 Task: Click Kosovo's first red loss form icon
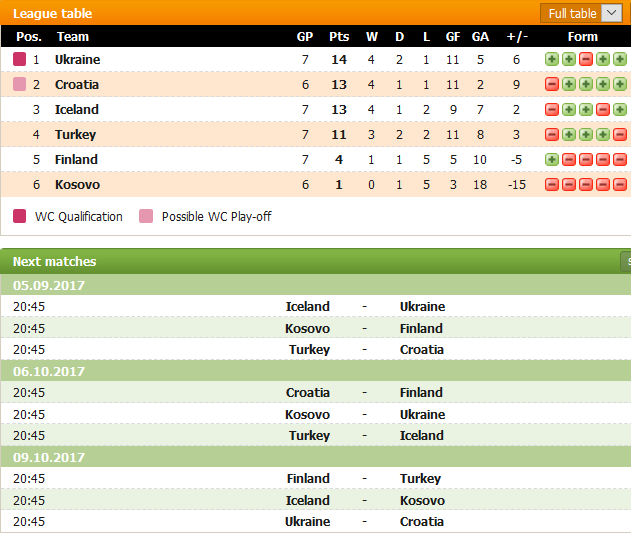(552, 184)
